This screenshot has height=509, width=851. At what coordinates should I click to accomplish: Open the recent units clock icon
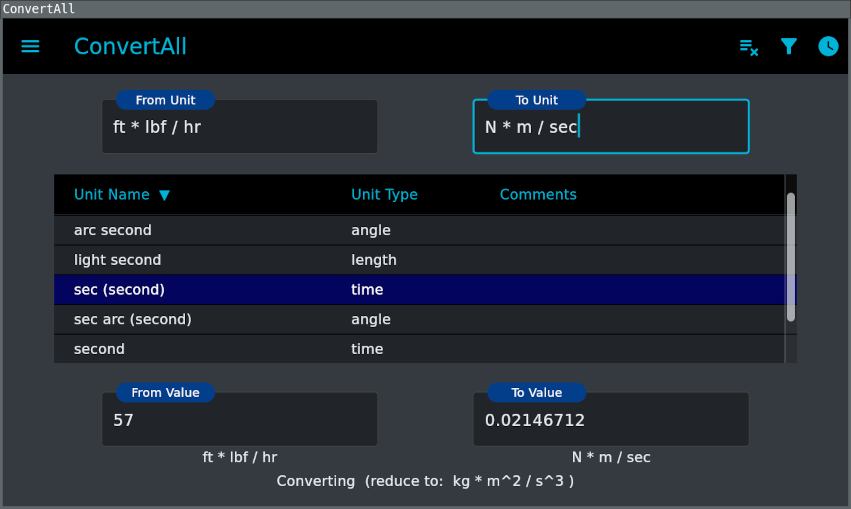click(x=828, y=46)
